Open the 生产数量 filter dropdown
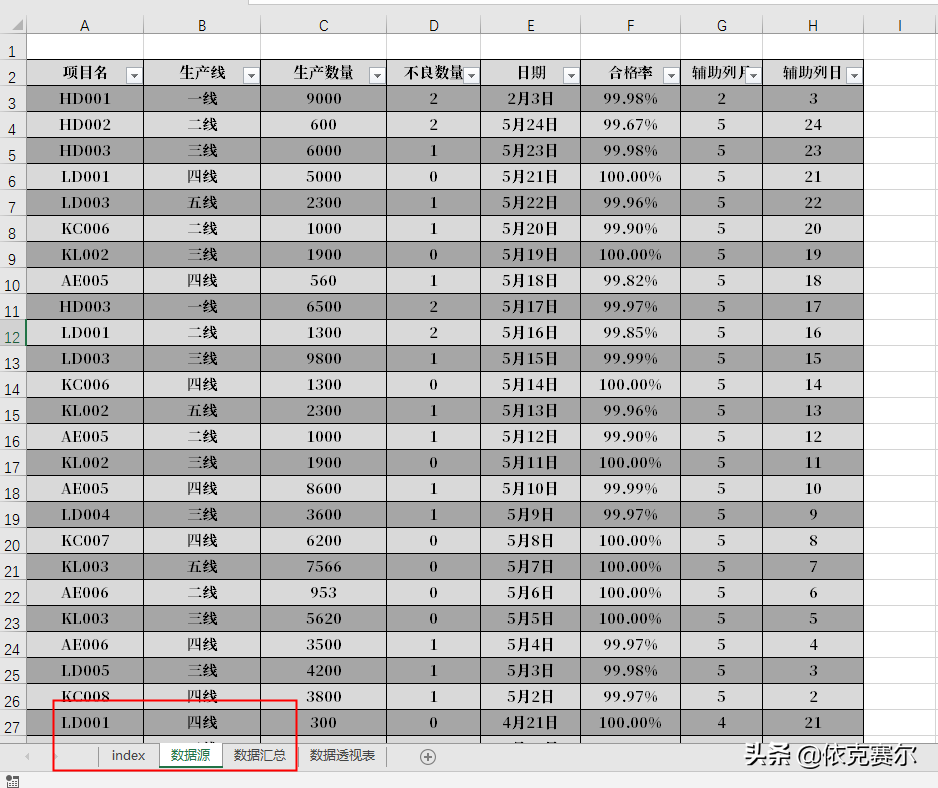The width and height of the screenshot is (938, 788). 377,75
